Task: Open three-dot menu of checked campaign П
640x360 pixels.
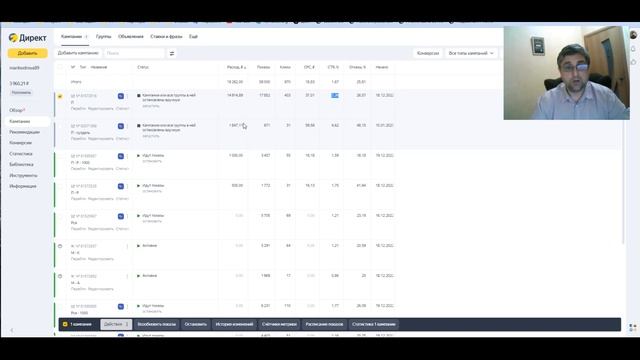Action: click(x=127, y=96)
